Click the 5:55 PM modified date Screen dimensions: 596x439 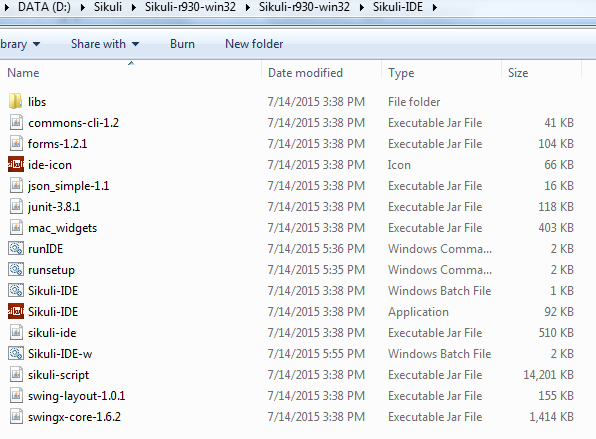coord(316,354)
